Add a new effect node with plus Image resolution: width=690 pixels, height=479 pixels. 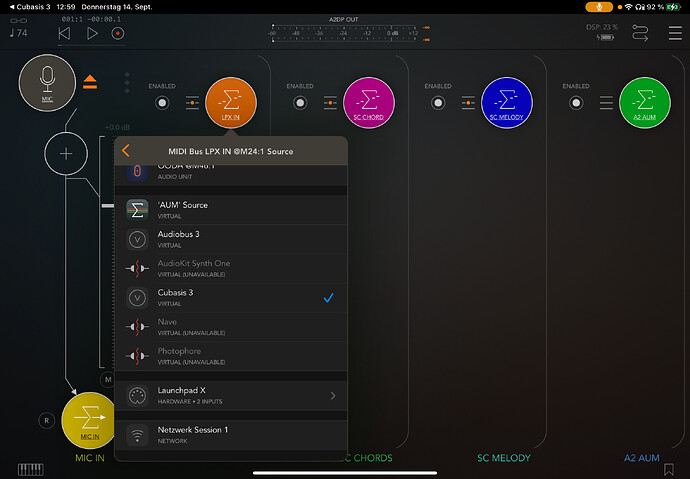[x=66, y=154]
